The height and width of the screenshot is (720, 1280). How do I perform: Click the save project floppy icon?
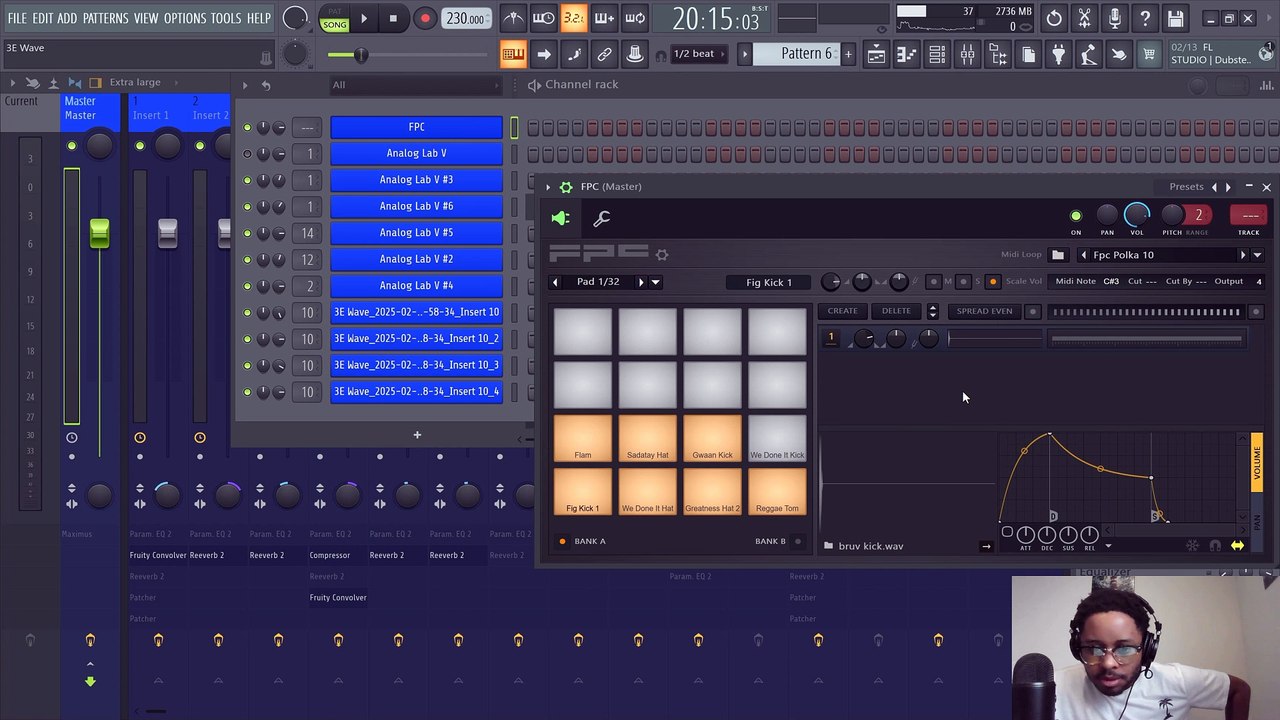pyautogui.click(x=1176, y=18)
